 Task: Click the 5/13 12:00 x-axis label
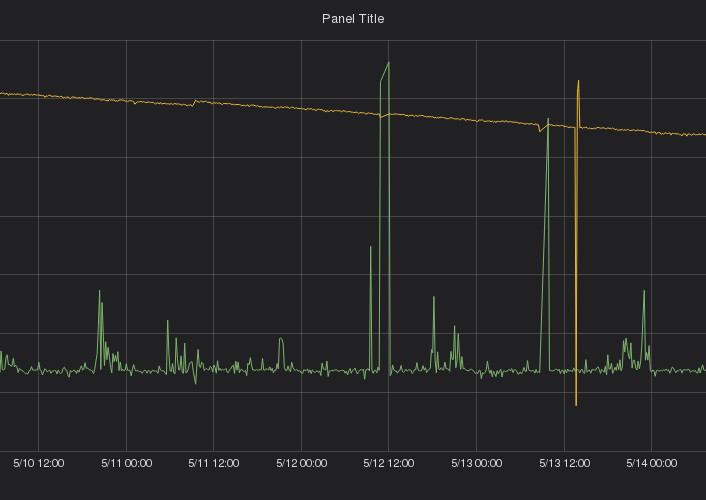tap(565, 463)
